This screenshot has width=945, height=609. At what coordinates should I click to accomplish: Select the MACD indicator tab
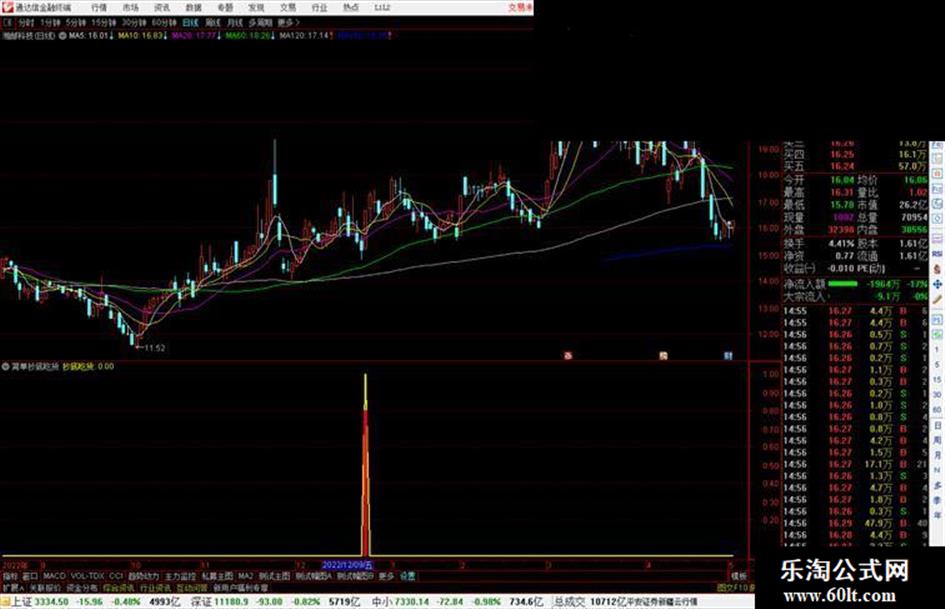click(x=54, y=576)
